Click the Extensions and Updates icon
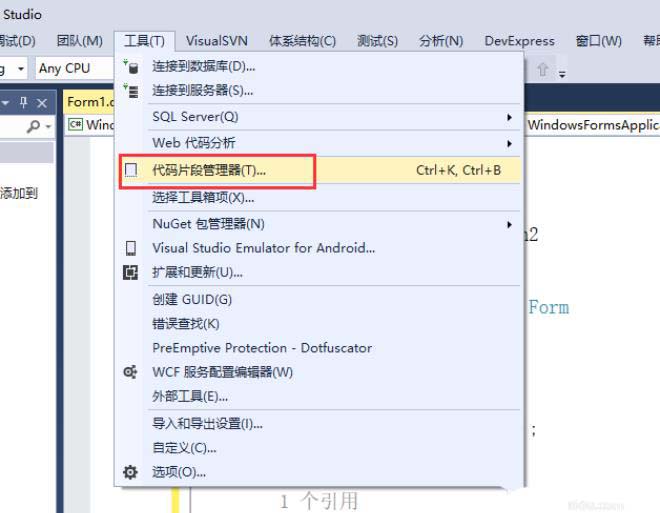 (130, 272)
